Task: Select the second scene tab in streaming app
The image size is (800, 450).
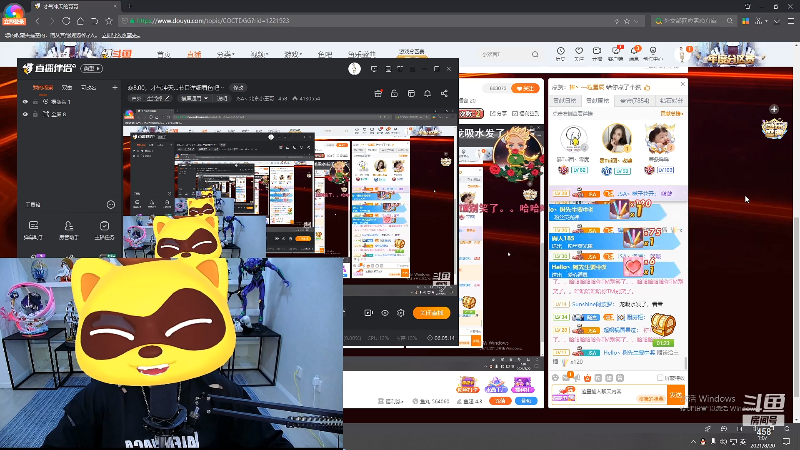Action: tap(67, 88)
